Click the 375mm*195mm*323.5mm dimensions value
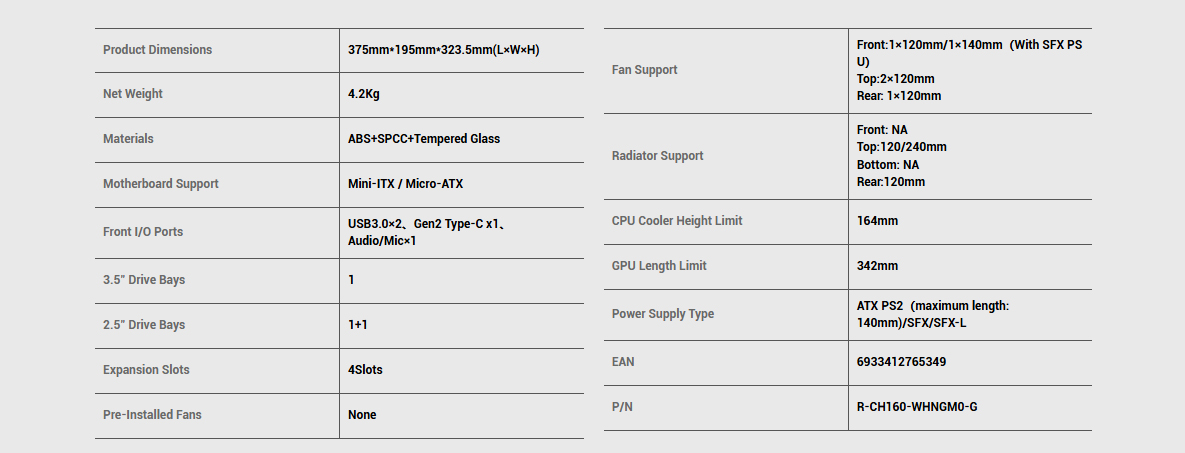 tap(444, 50)
